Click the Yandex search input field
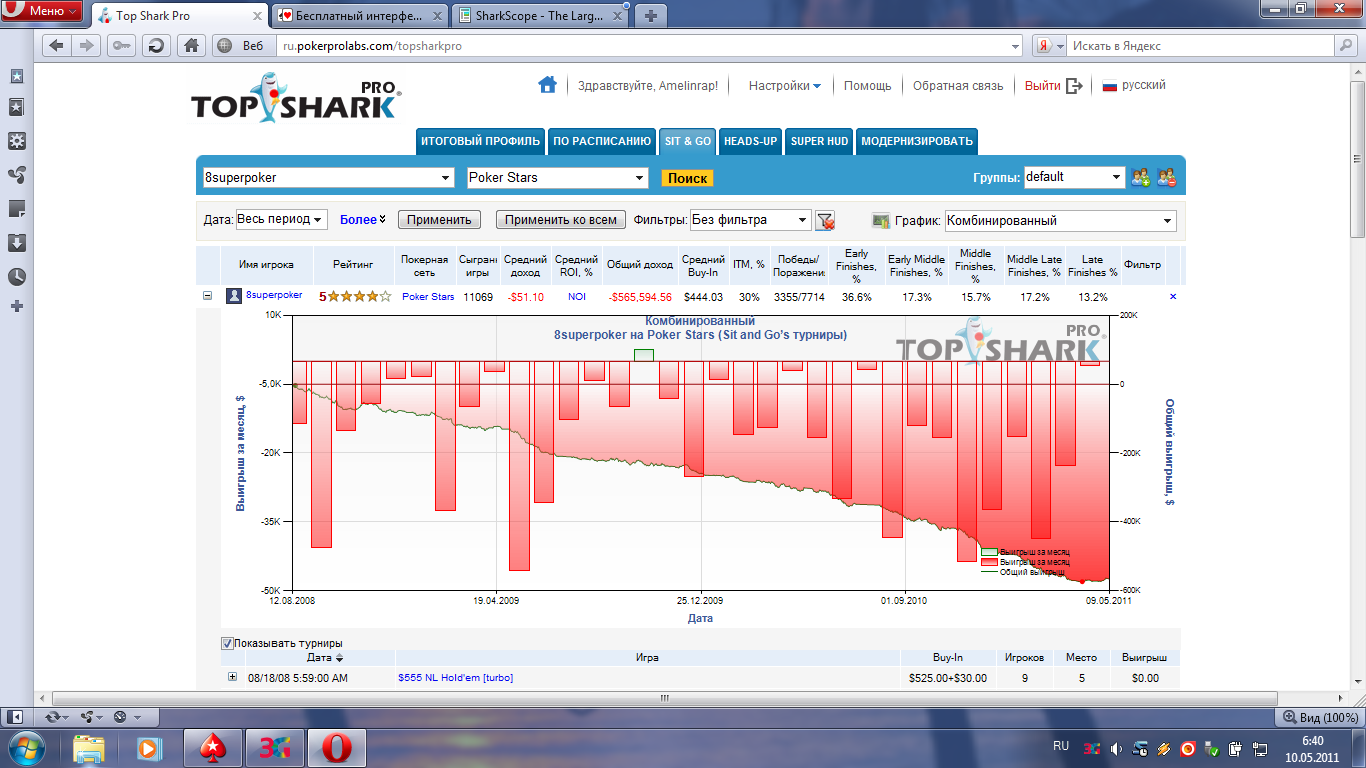Image resolution: width=1366 pixels, height=768 pixels. tap(1200, 46)
